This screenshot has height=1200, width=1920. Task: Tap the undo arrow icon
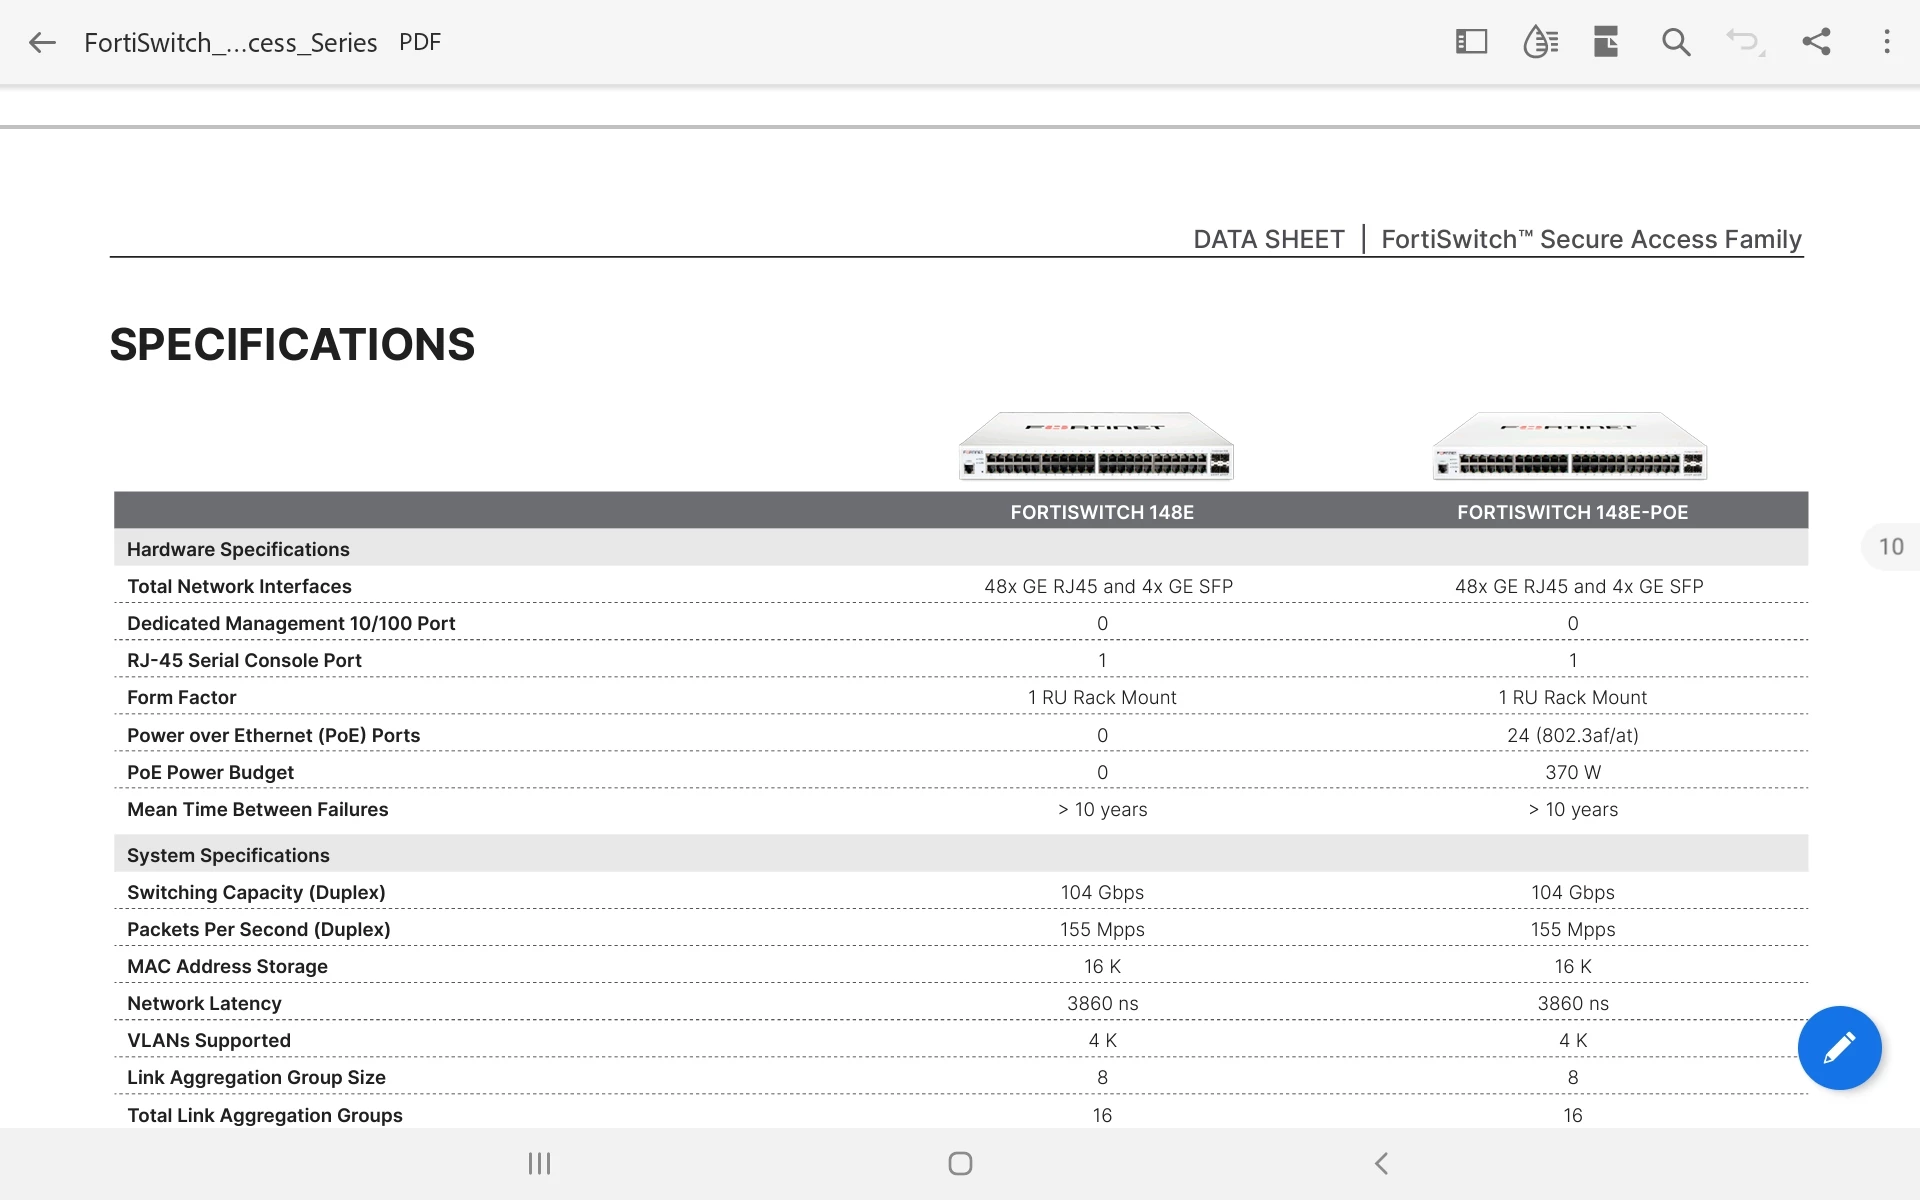pos(1745,42)
